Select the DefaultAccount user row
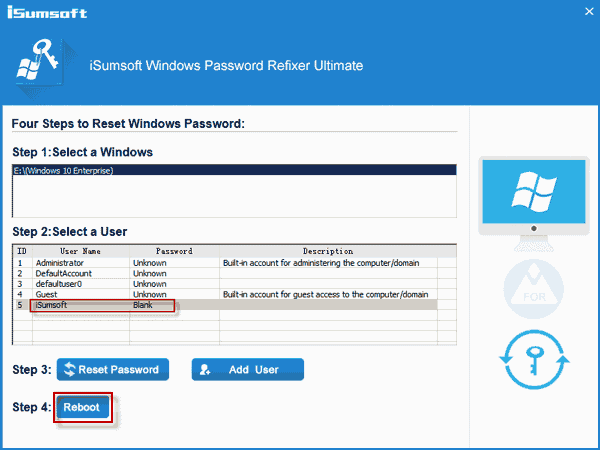The image size is (600, 450). tap(225, 273)
